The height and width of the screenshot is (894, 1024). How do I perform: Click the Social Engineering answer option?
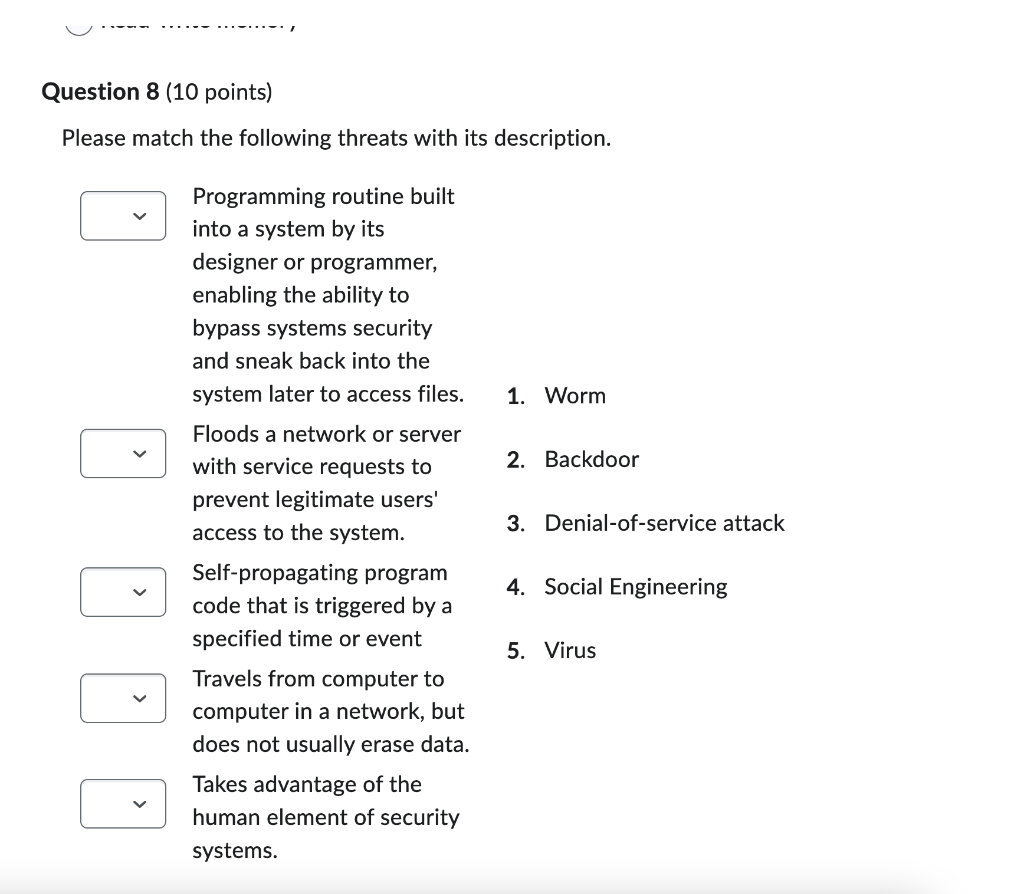pyautogui.click(x=635, y=587)
